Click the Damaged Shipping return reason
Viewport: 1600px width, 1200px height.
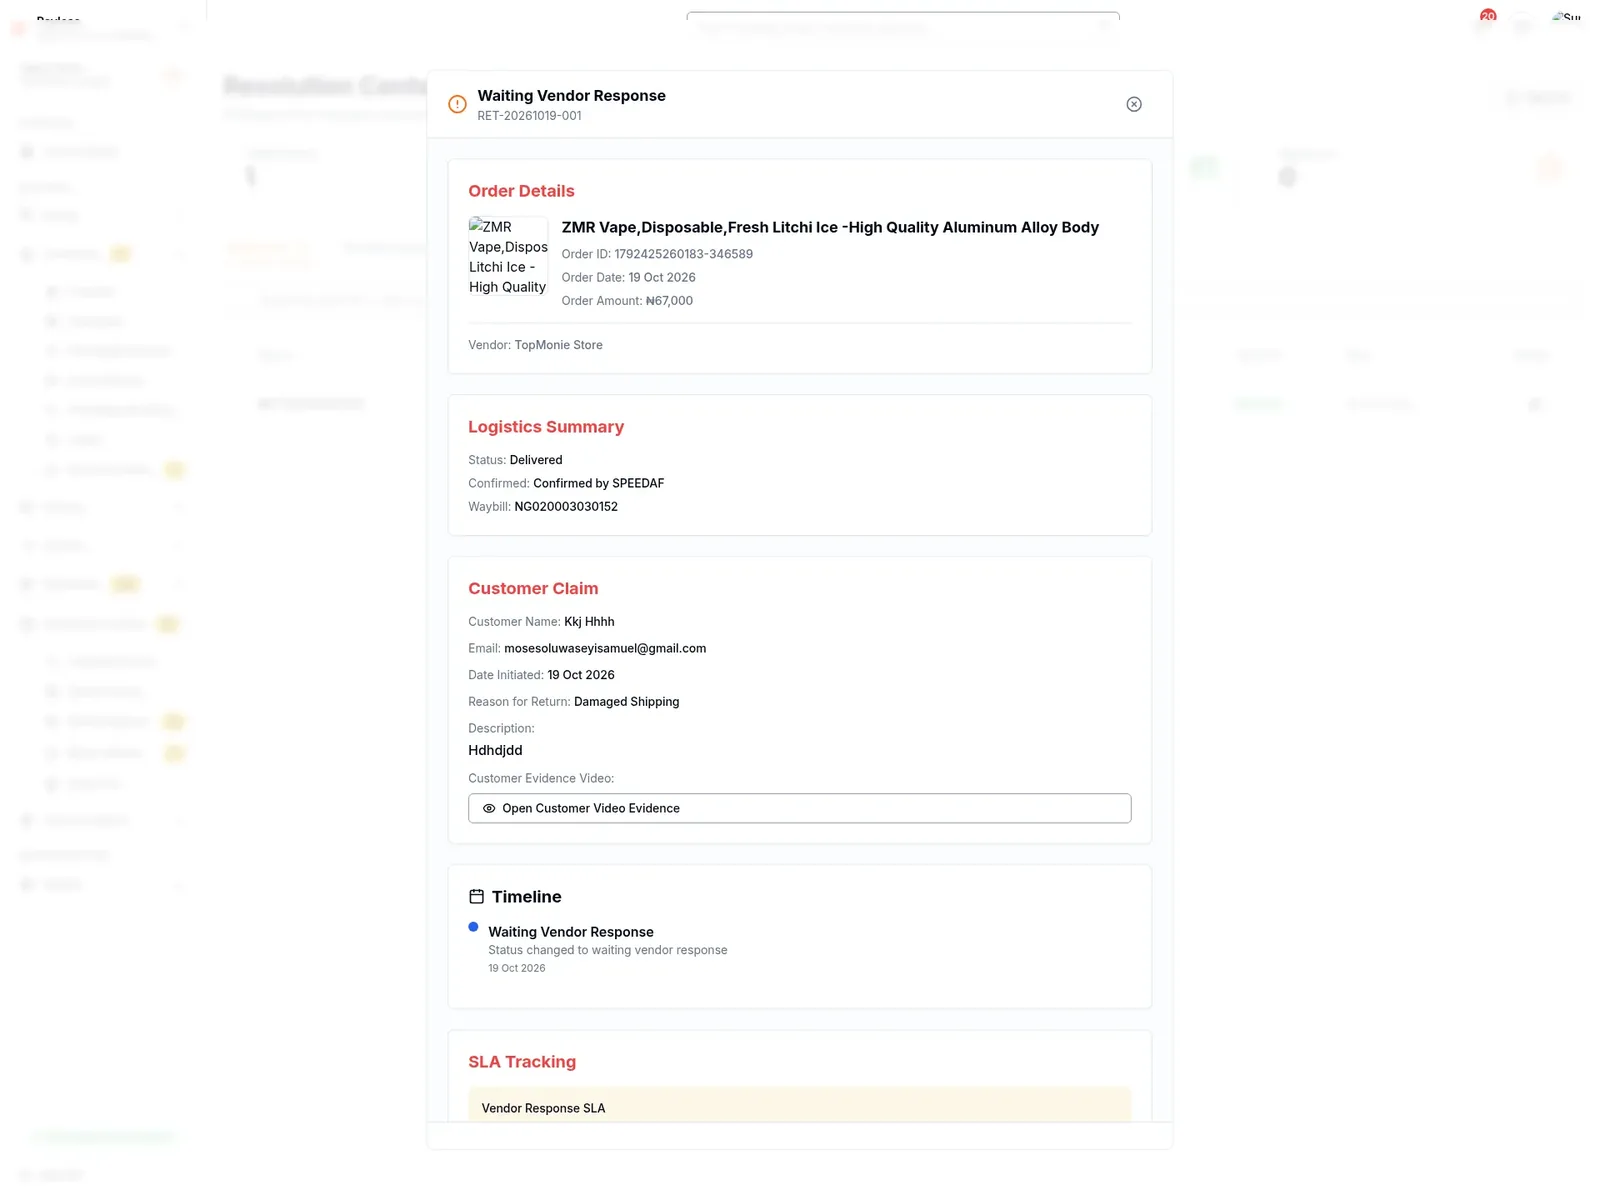[x=626, y=702]
